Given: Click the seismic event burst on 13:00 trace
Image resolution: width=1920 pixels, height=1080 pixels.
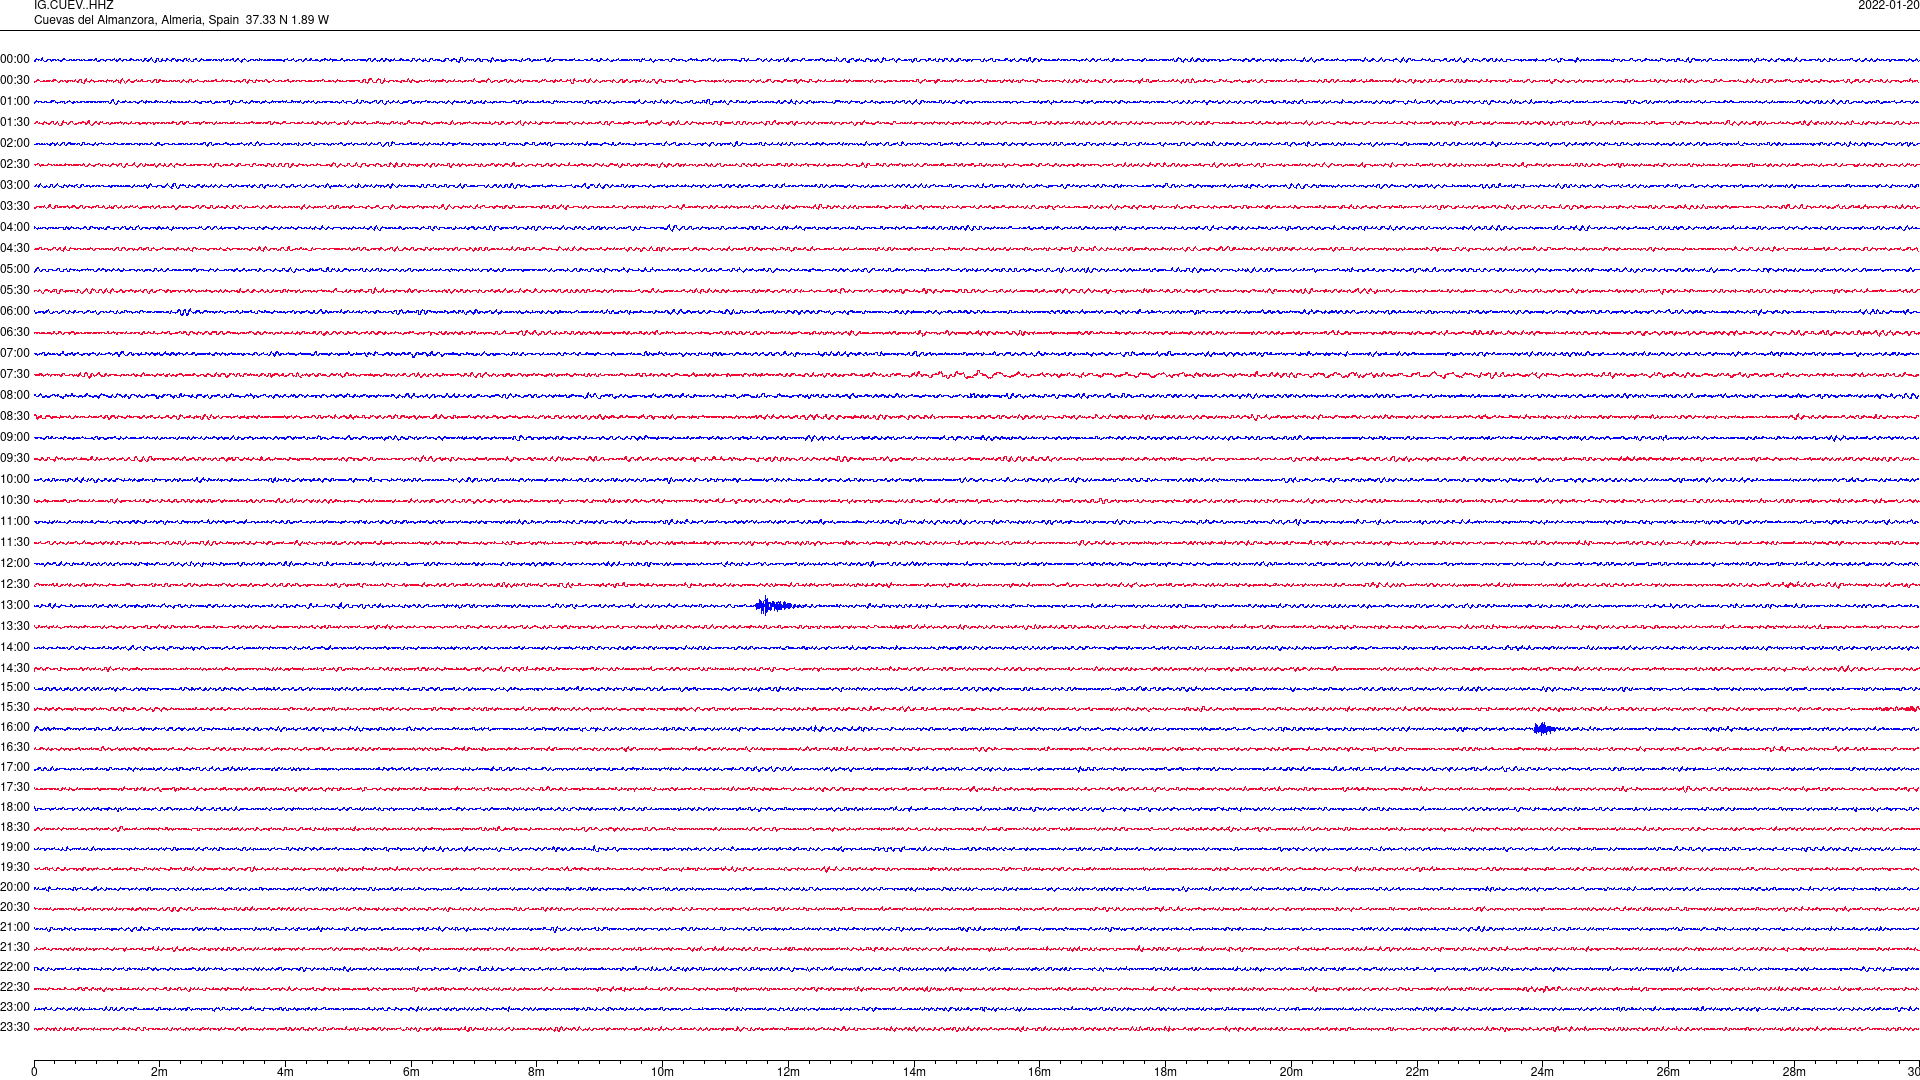Looking at the screenshot, I should [x=774, y=605].
